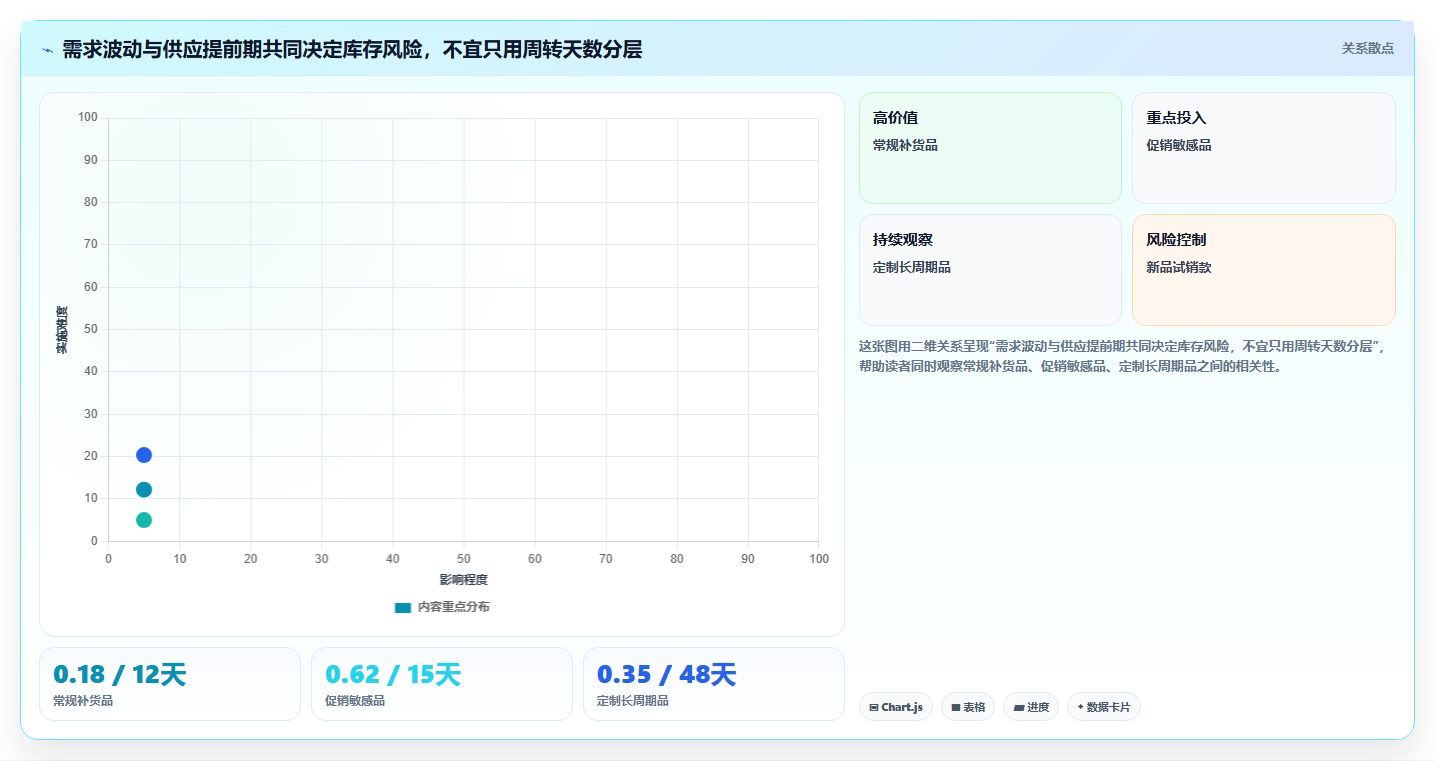The width and height of the screenshot is (1435, 761).
Task: Select the 数据卡片 tag chip
Action: pos(1104,707)
